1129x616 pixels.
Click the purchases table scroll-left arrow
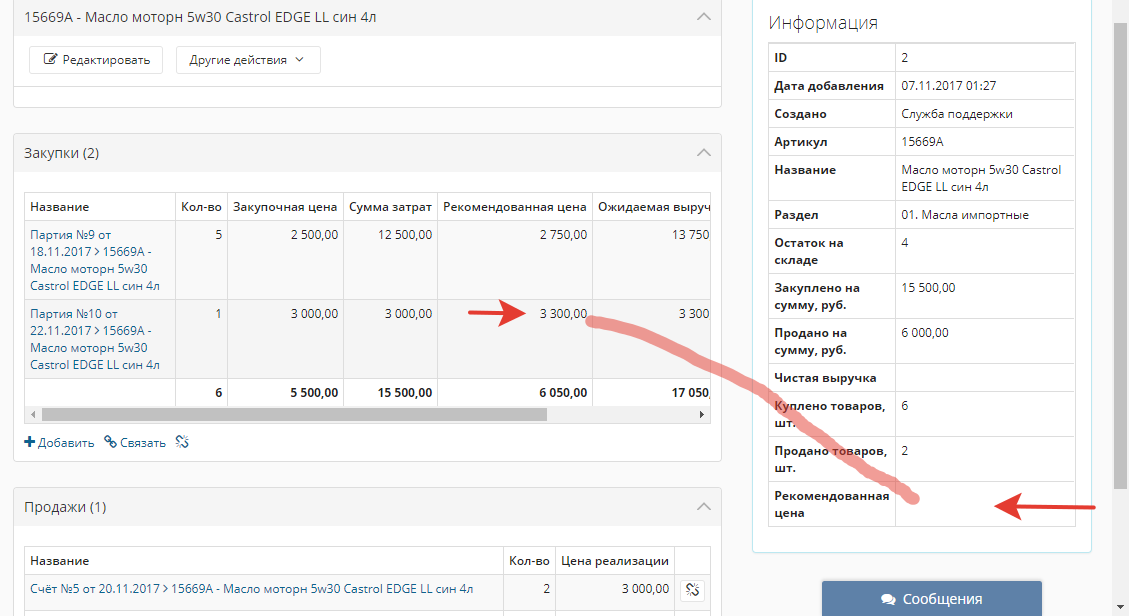(x=32, y=415)
